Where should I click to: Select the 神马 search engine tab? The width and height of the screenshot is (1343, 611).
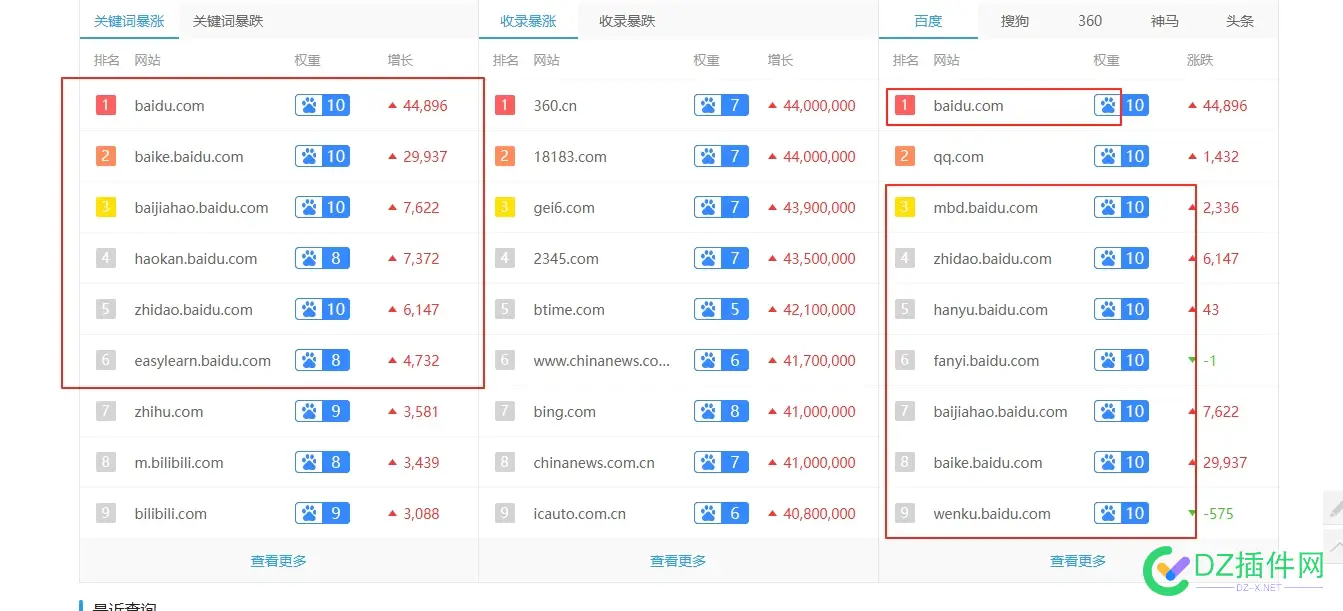[x=1165, y=21]
